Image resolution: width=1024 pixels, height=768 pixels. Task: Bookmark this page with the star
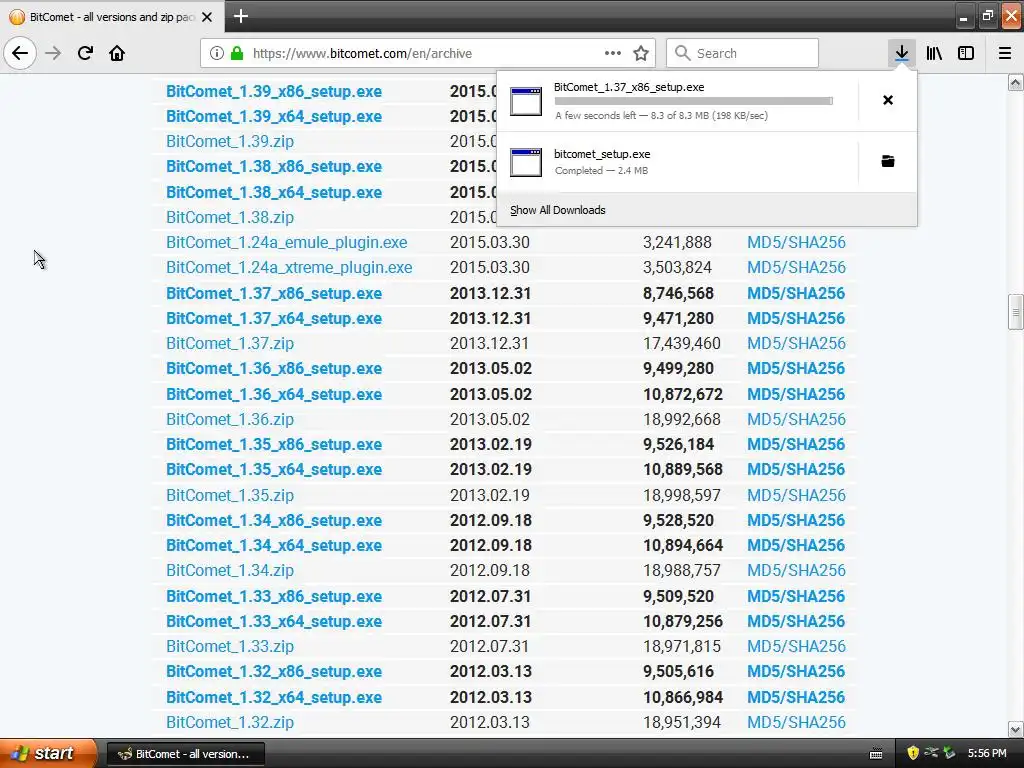(641, 53)
